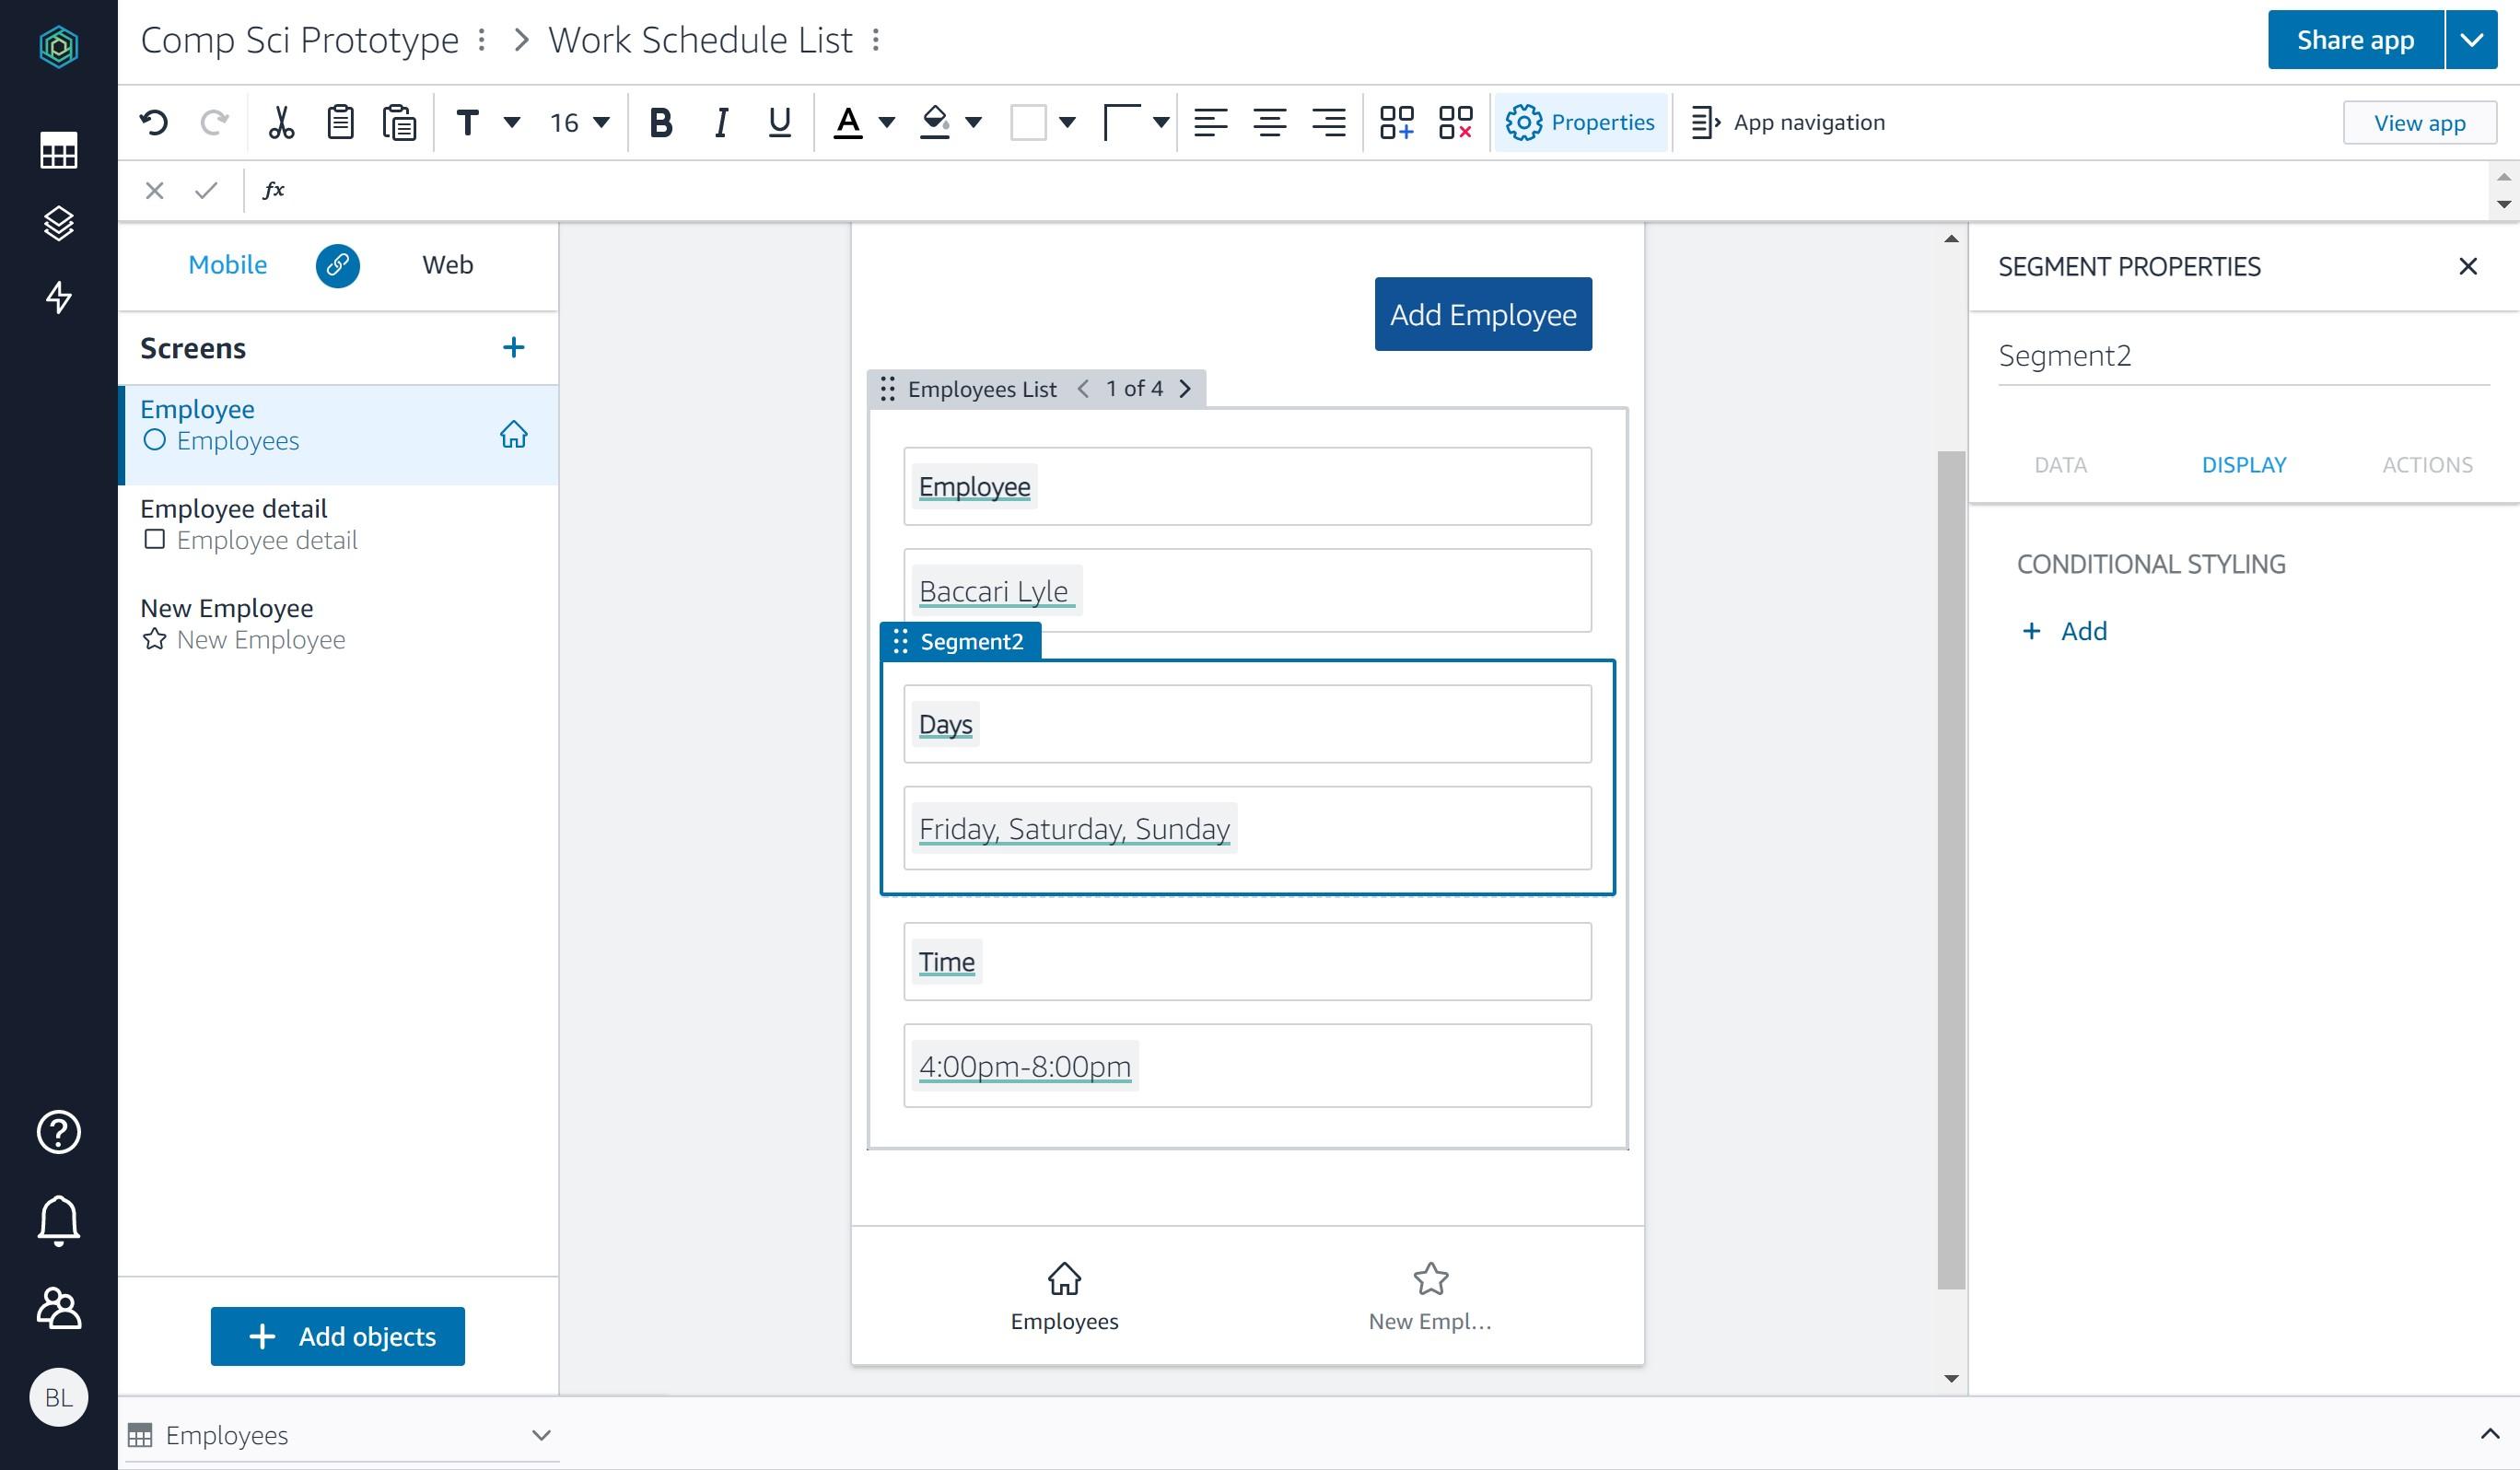Switch to the DATA tab in Segment Properties

coord(2060,464)
